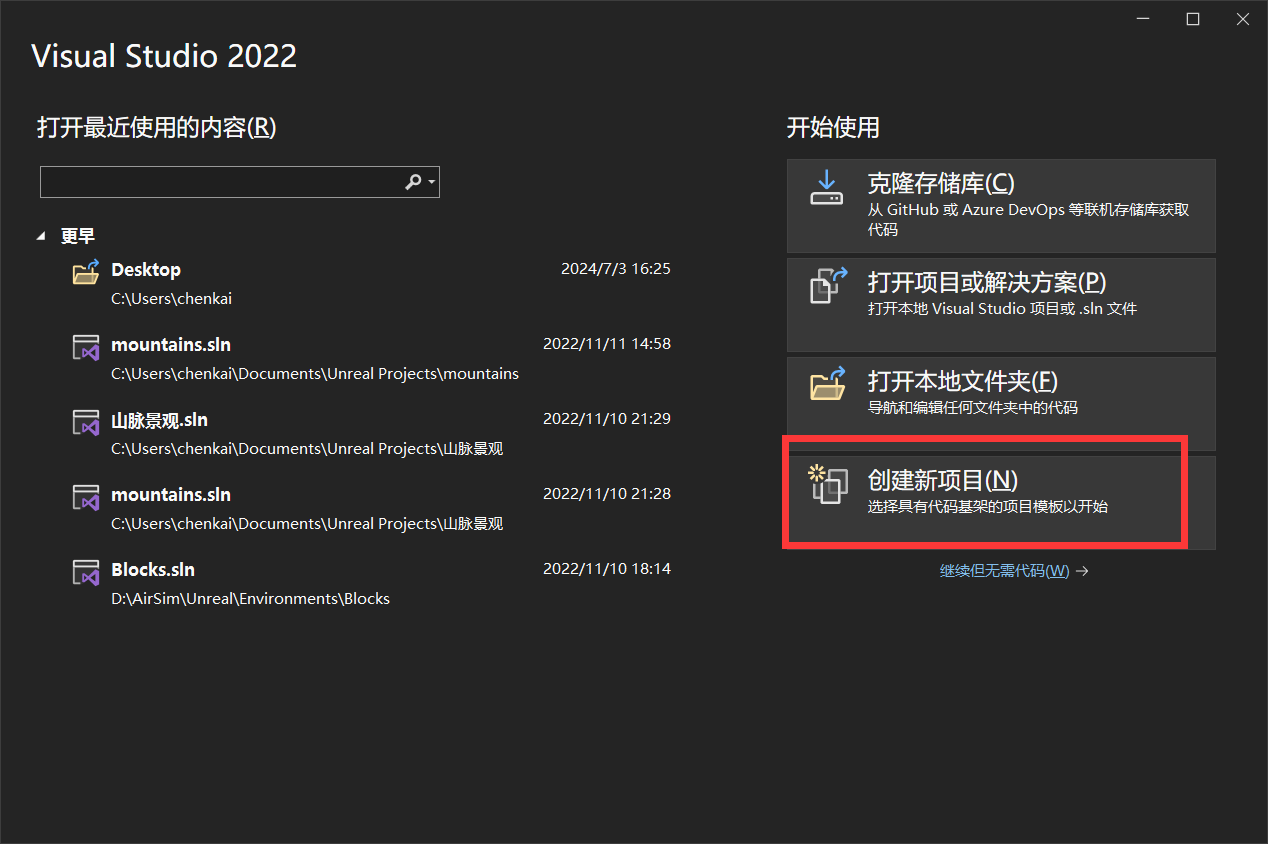Screen dimensions: 1268x844
Task: Close the Visual Studio start window
Action: click(x=1243, y=19)
